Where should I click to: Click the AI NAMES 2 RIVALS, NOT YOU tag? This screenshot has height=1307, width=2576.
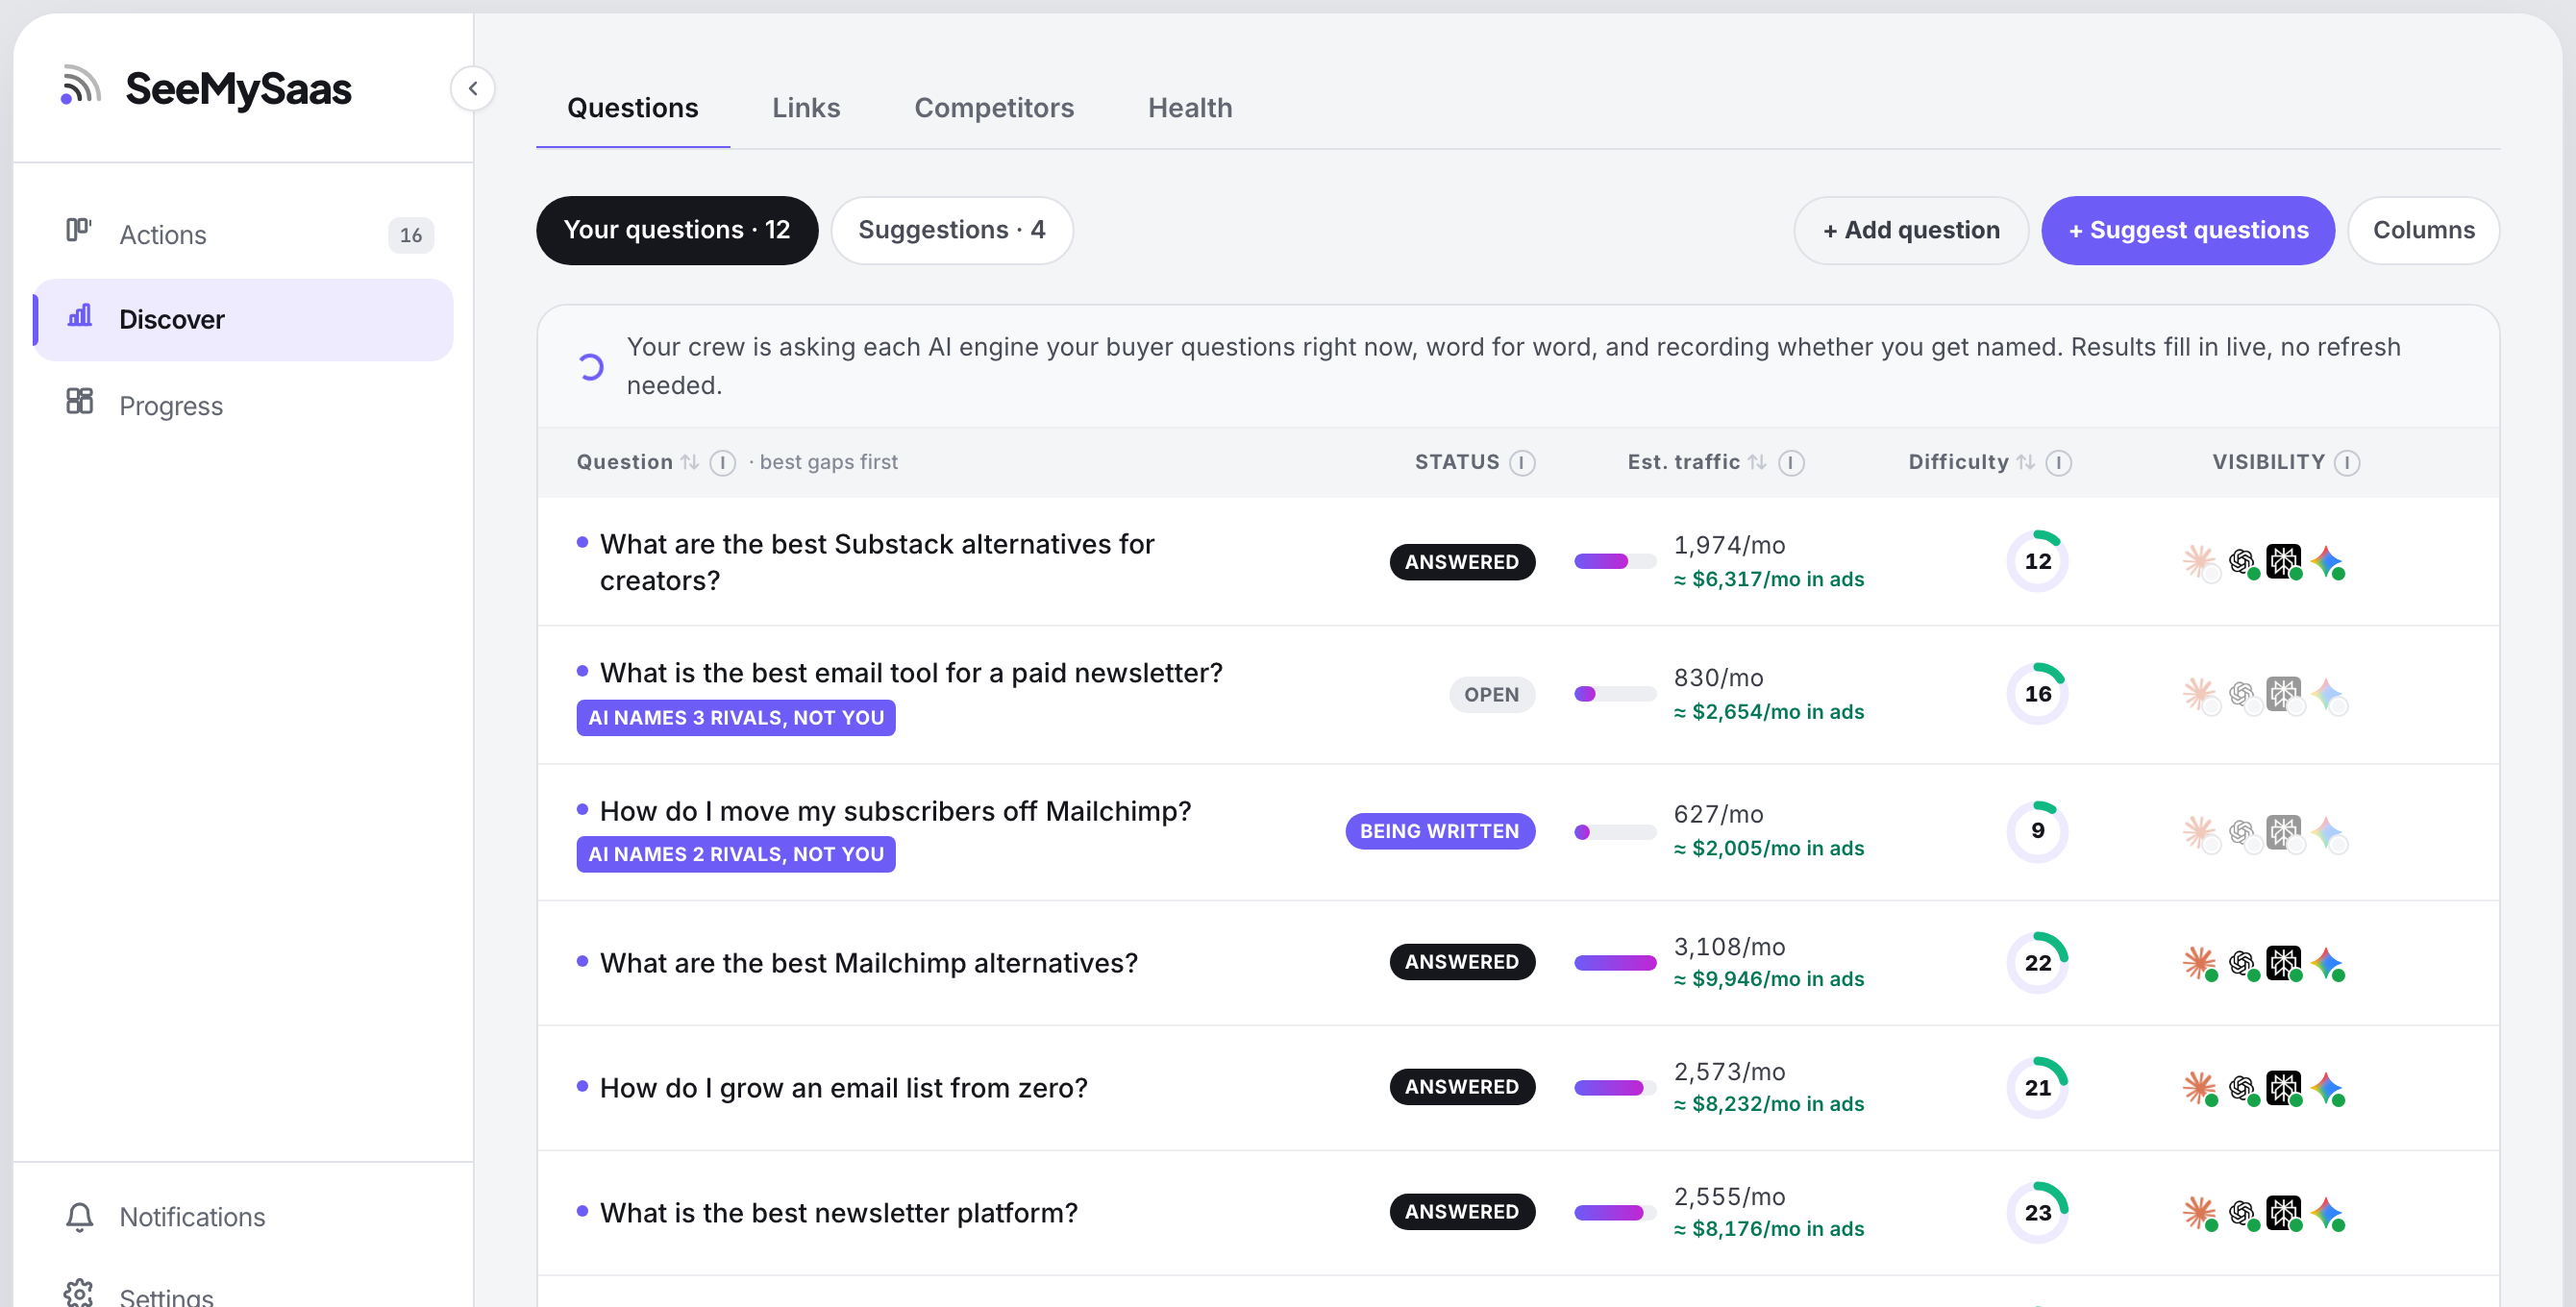736,854
